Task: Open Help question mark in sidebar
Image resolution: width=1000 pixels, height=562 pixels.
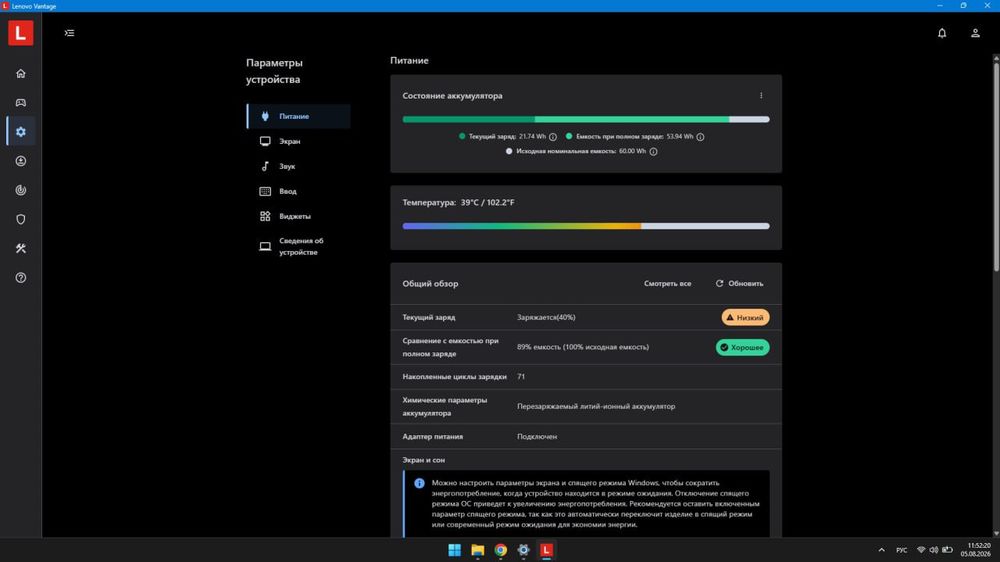Action: [21, 277]
